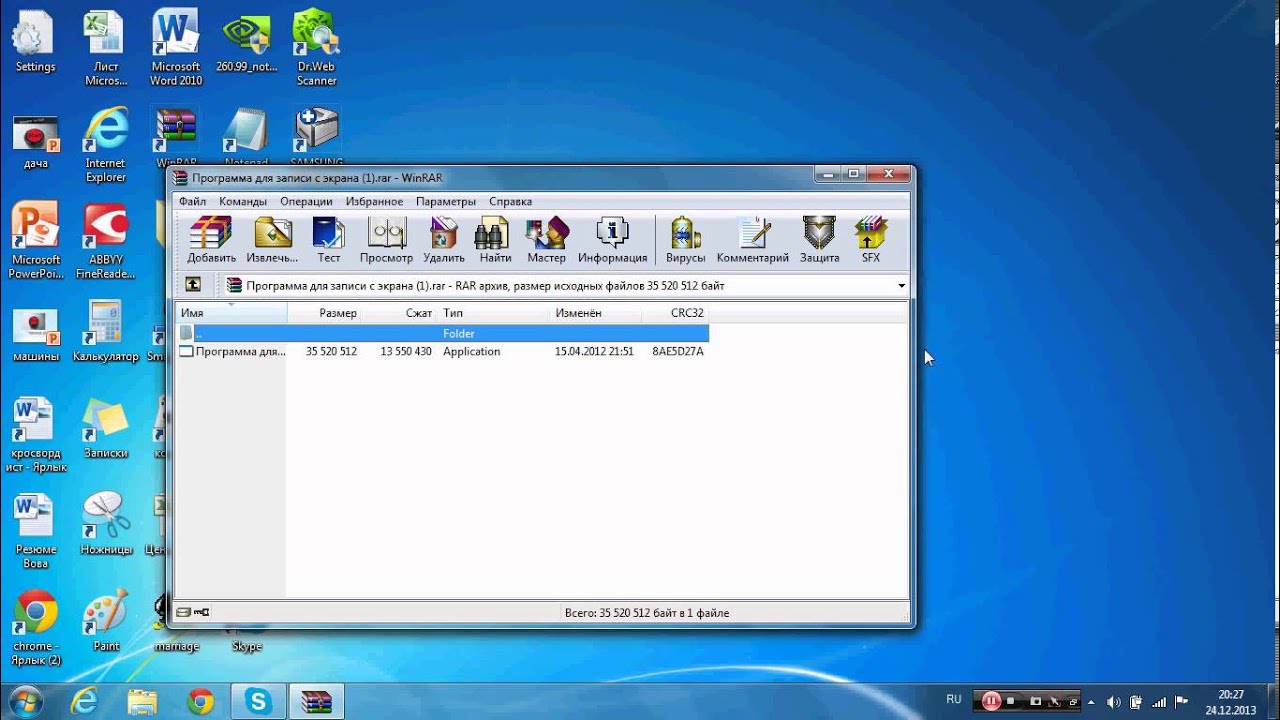Open Калькулятор desktop shortcut

click(x=105, y=331)
